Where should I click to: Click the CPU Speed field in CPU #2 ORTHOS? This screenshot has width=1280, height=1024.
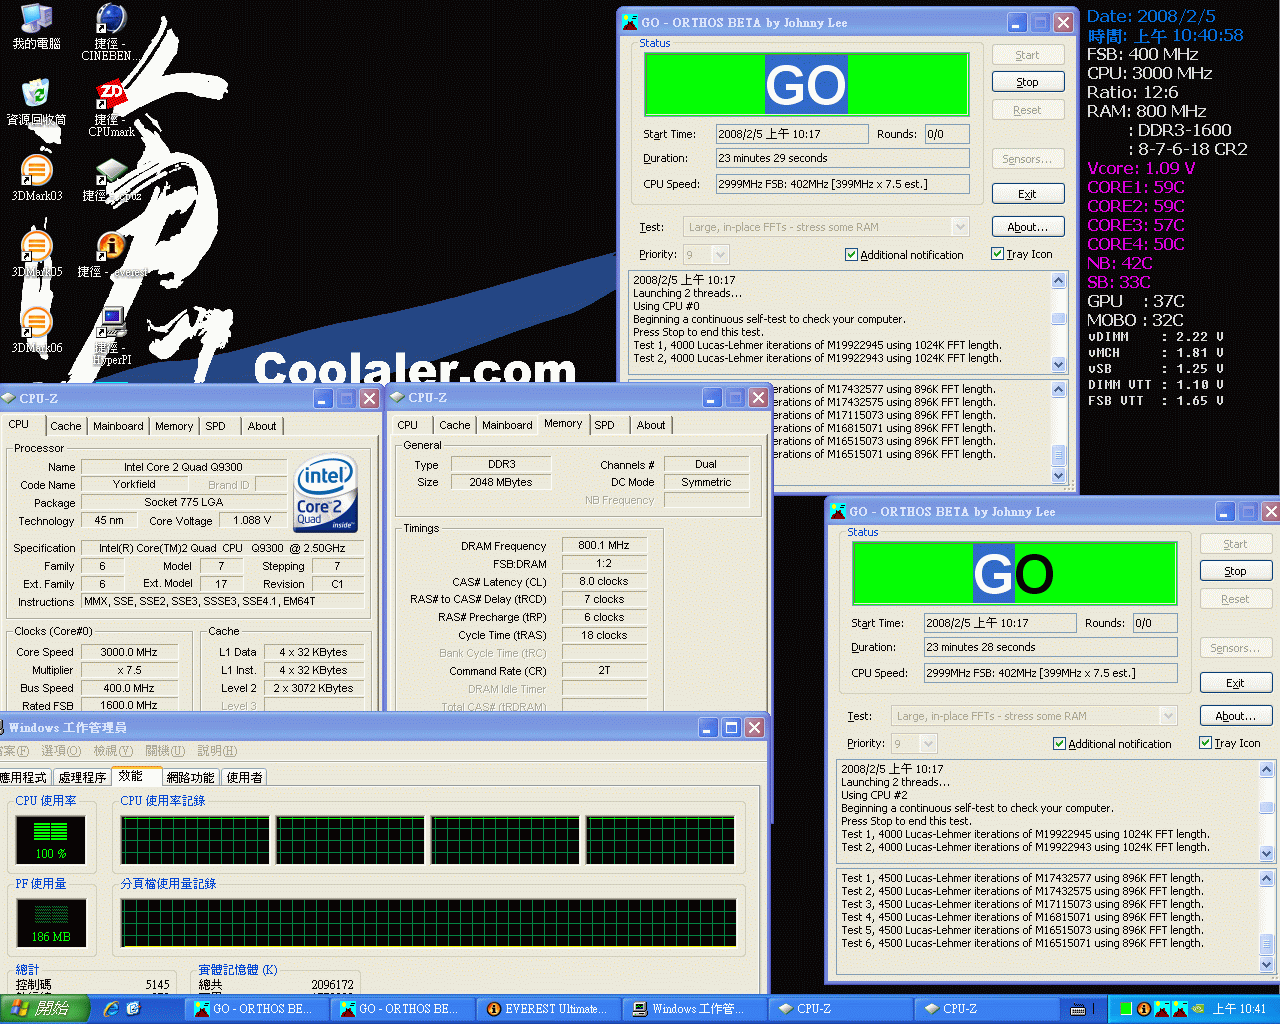1050,673
